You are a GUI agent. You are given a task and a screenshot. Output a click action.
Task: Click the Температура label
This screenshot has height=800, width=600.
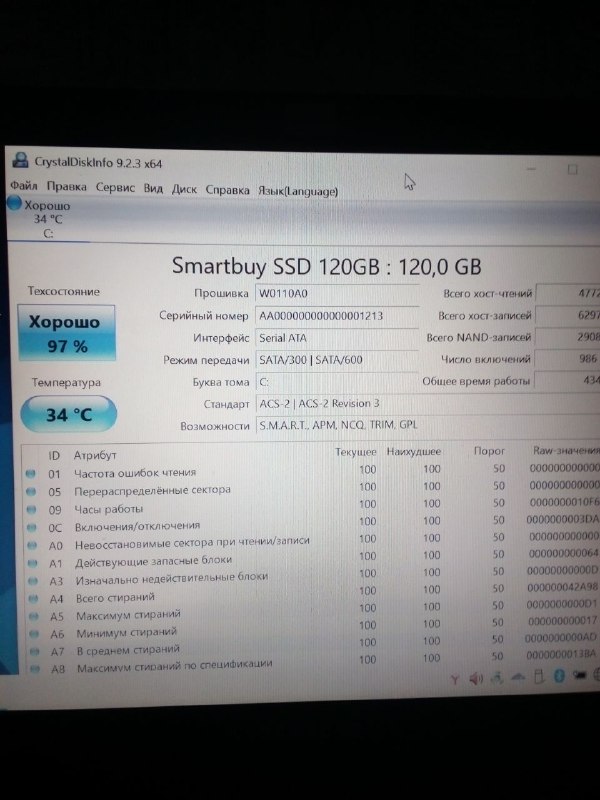(x=66, y=383)
